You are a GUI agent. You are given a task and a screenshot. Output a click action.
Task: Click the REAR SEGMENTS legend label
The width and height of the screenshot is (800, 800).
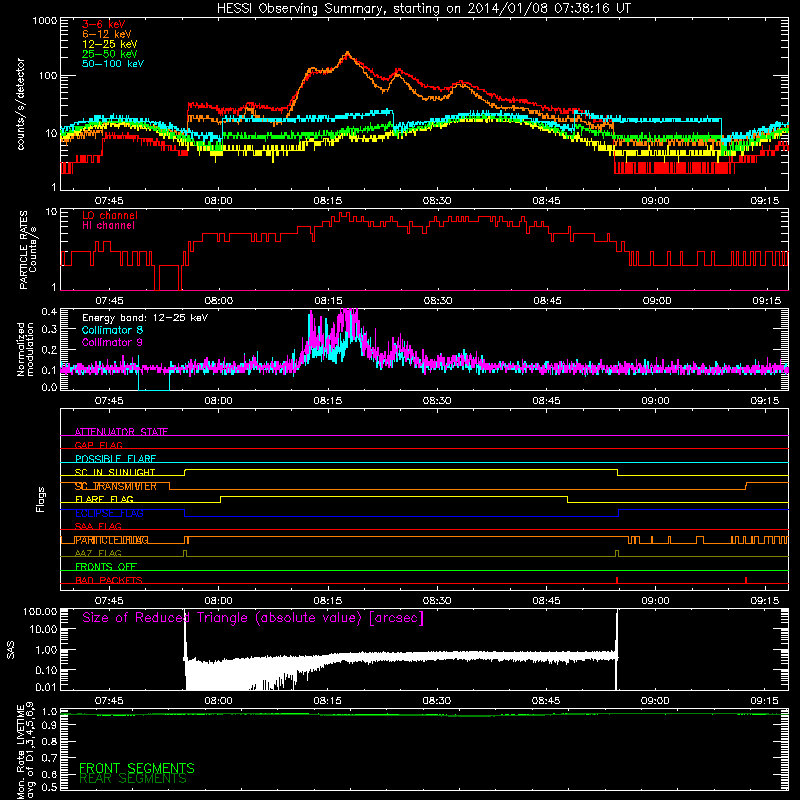pos(133,779)
